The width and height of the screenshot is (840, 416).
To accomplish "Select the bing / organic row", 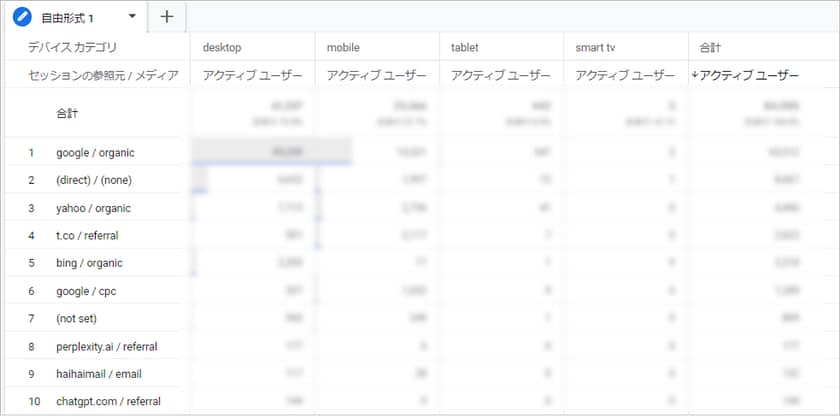I will [89, 263].
